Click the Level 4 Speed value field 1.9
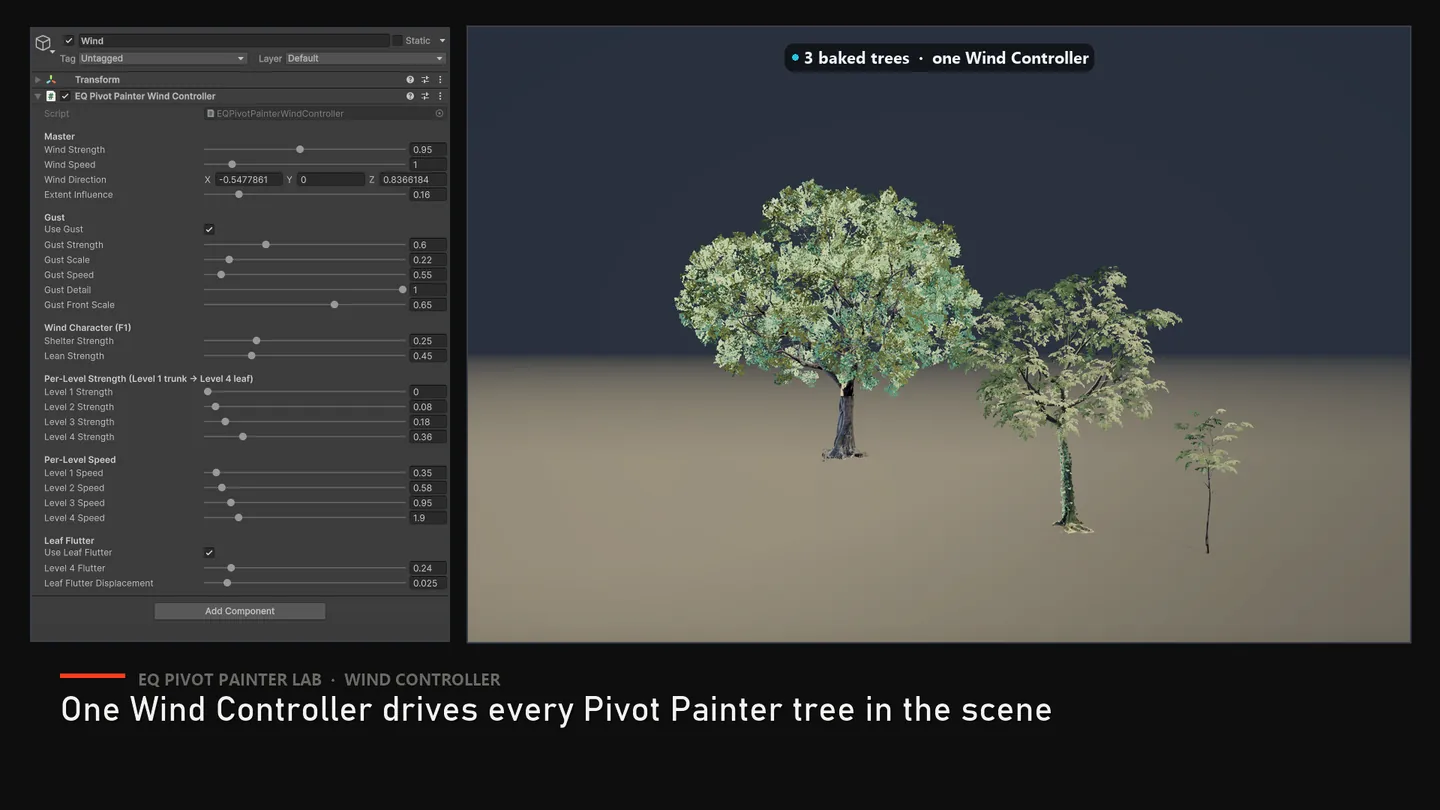 pyautogui.click(x=428, y=518)
